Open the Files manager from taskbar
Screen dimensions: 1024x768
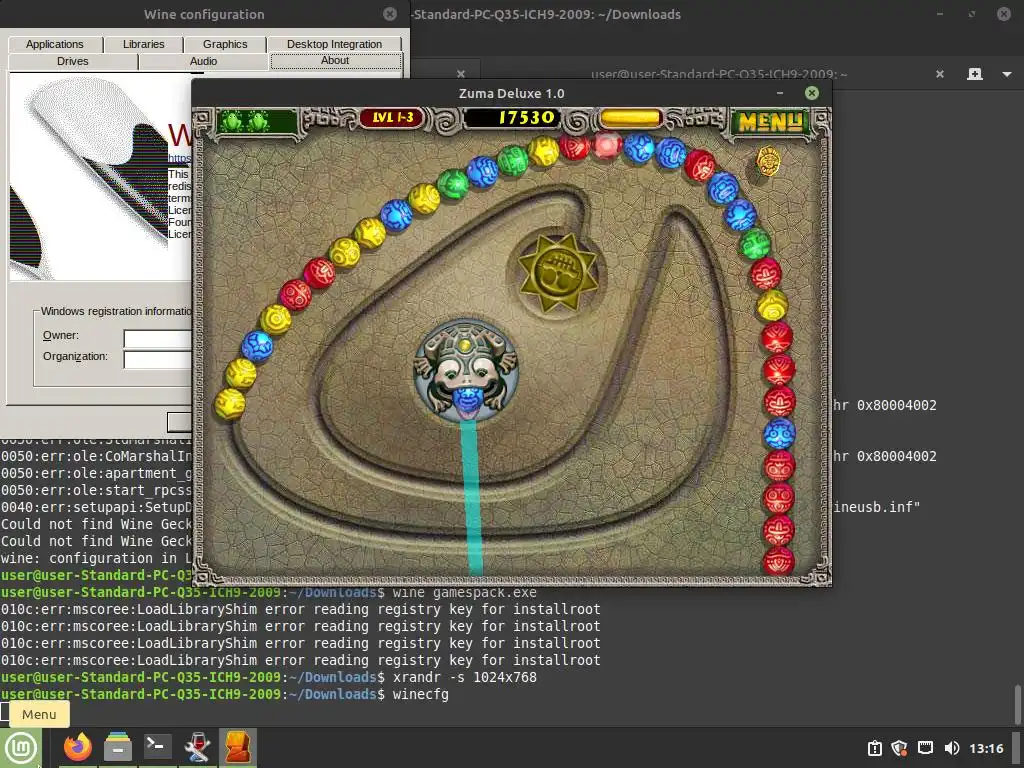coord(118,748)
